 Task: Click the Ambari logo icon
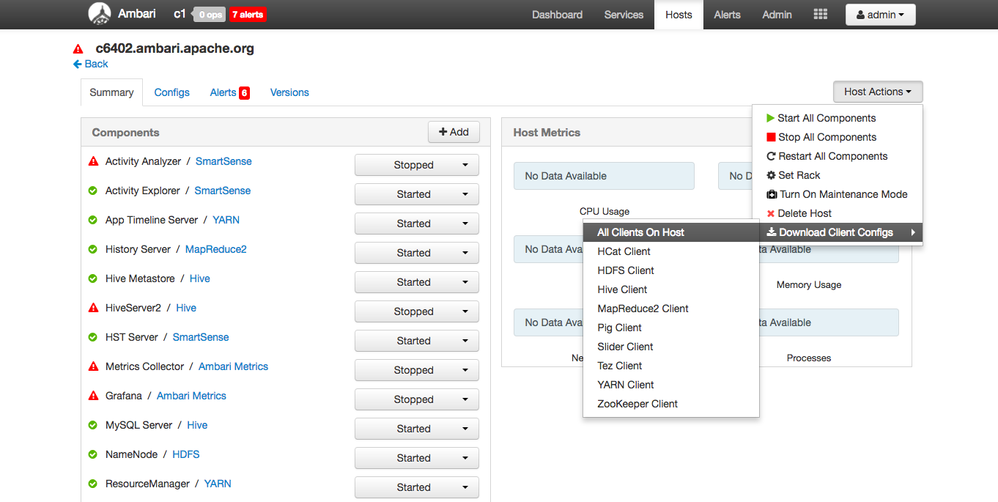coord(99,14)
